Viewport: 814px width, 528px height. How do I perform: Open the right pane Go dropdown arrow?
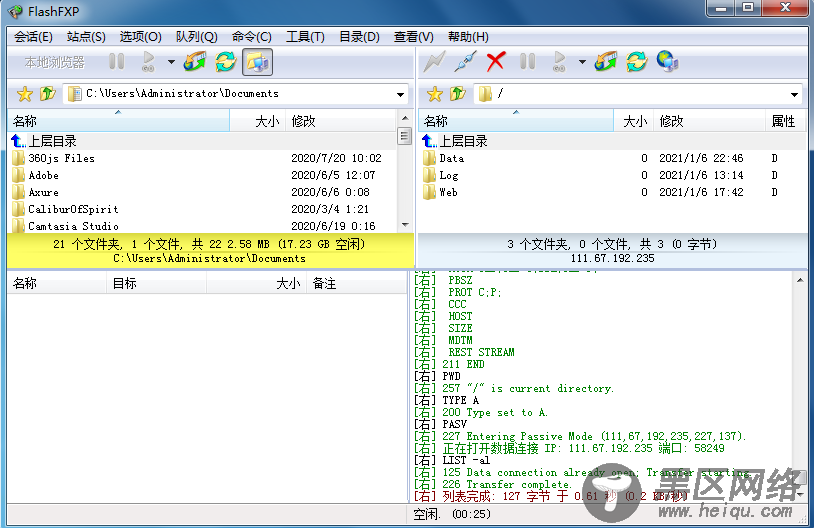pyautogui.click(x=582, y=62)
